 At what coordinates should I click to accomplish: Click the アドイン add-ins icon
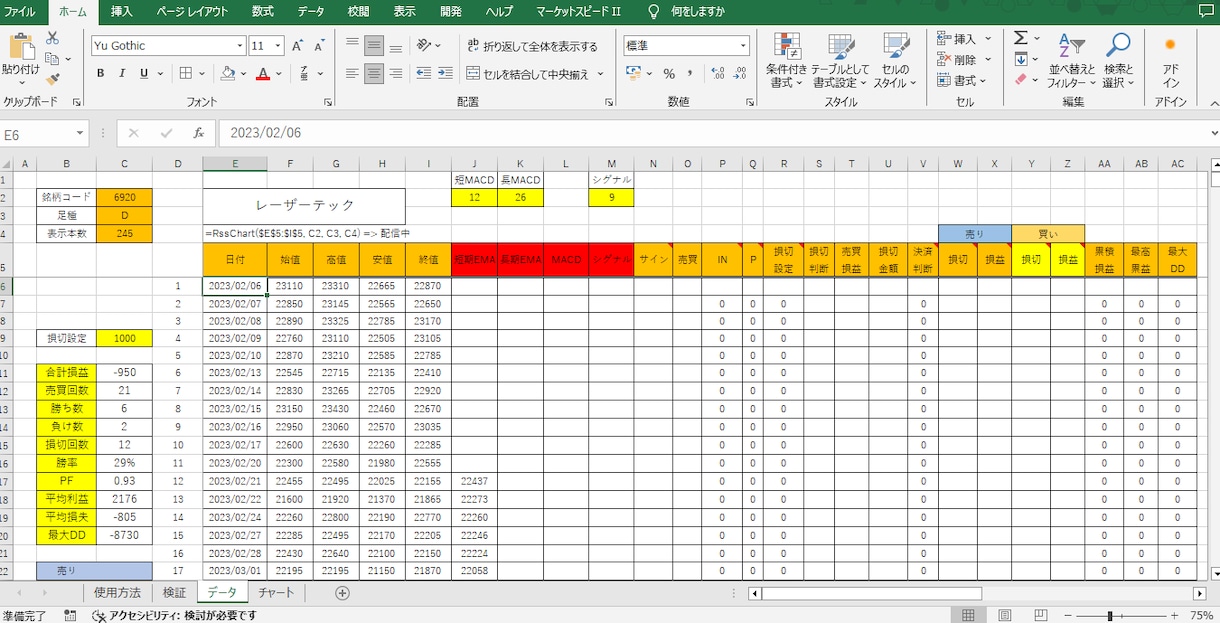point(1170,58)
